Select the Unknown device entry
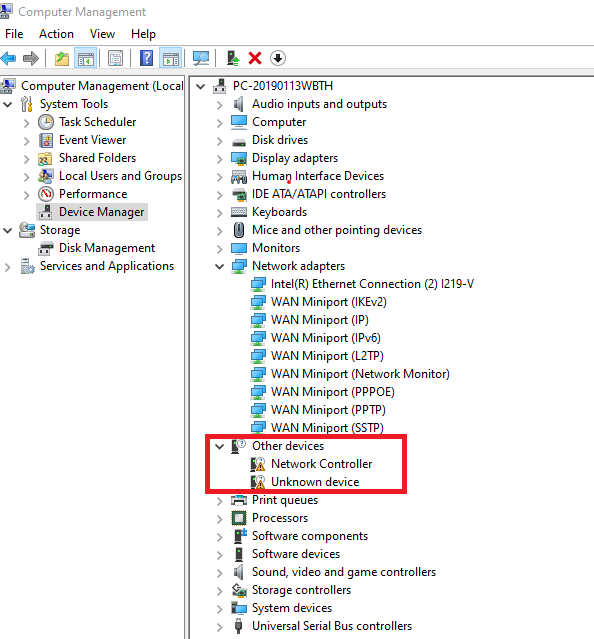This screenshot has width=594, height=639. pyautogui.click(x=315, y=482)
